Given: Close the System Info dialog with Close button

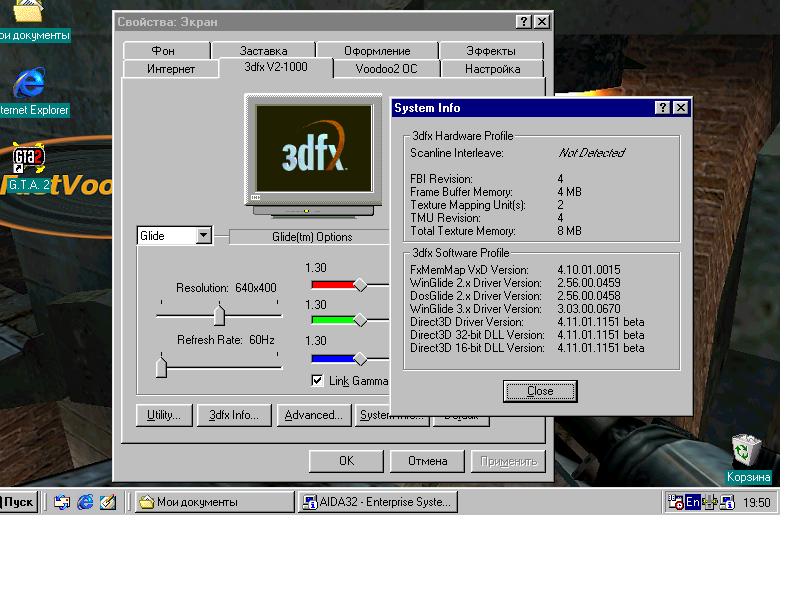Looking at the screenshot, I should click(x=540, y=391).
